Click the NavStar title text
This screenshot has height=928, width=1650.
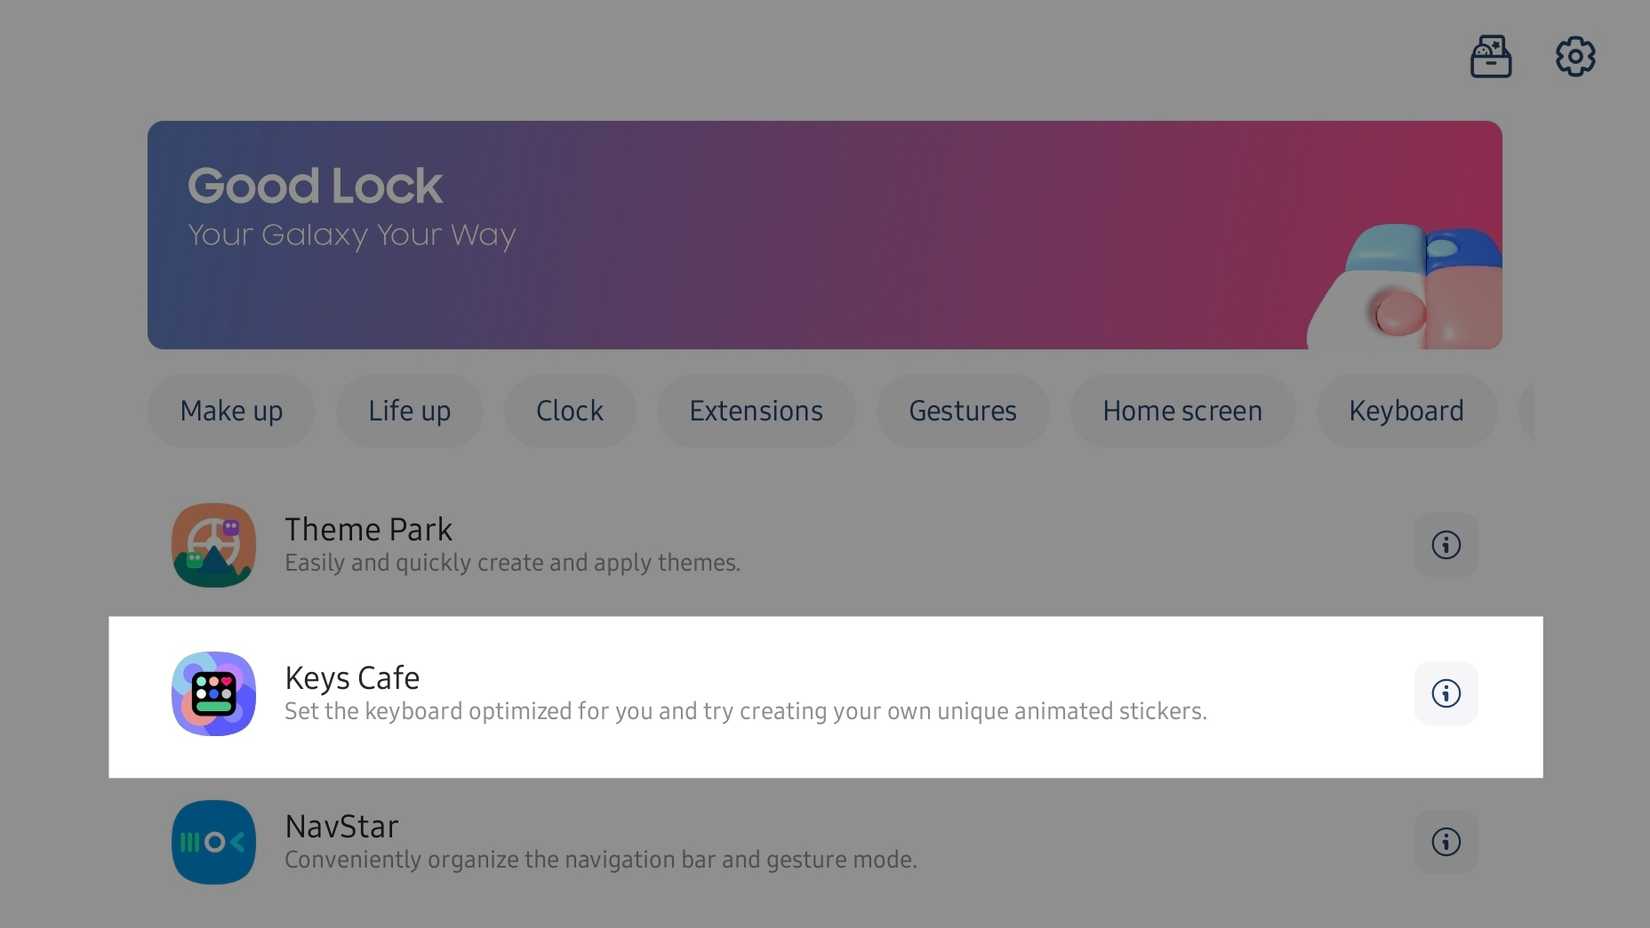tap(342, 827)
